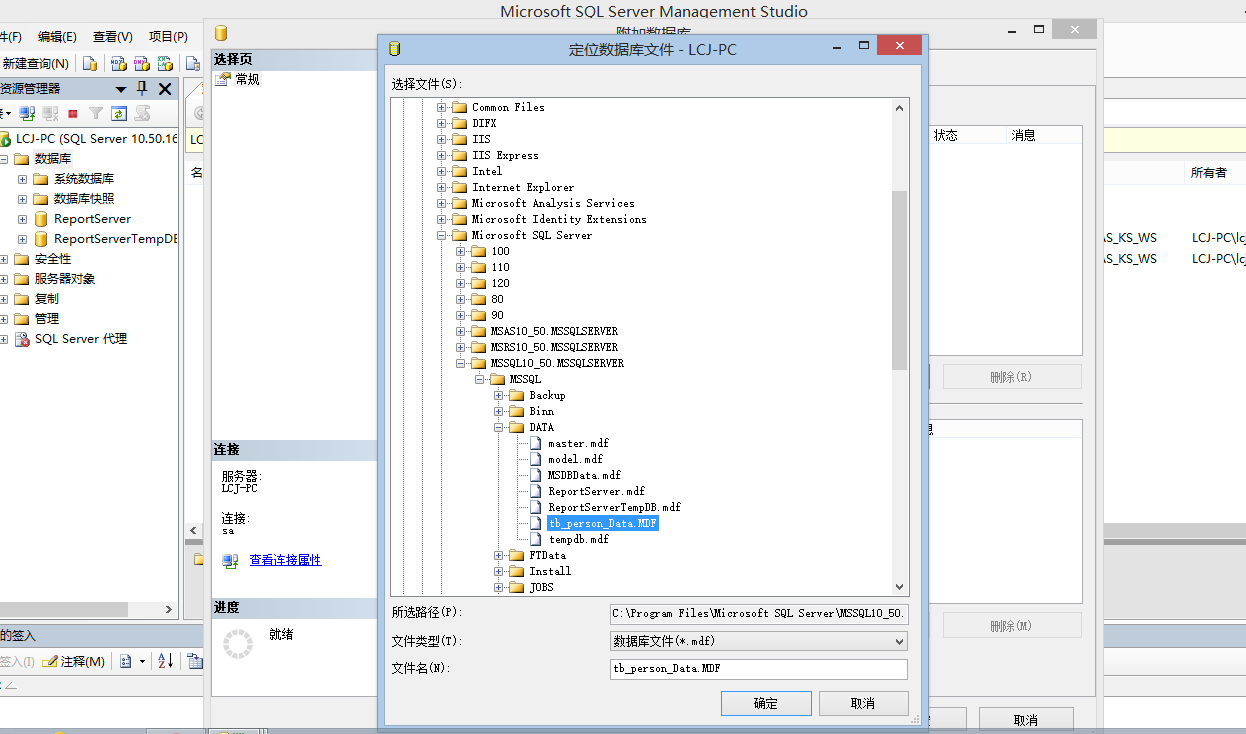Image resolution: width=1246 pixels, height=734 pixels.
Task: Select the Backup folder
Action: click(x=547, y=395)
